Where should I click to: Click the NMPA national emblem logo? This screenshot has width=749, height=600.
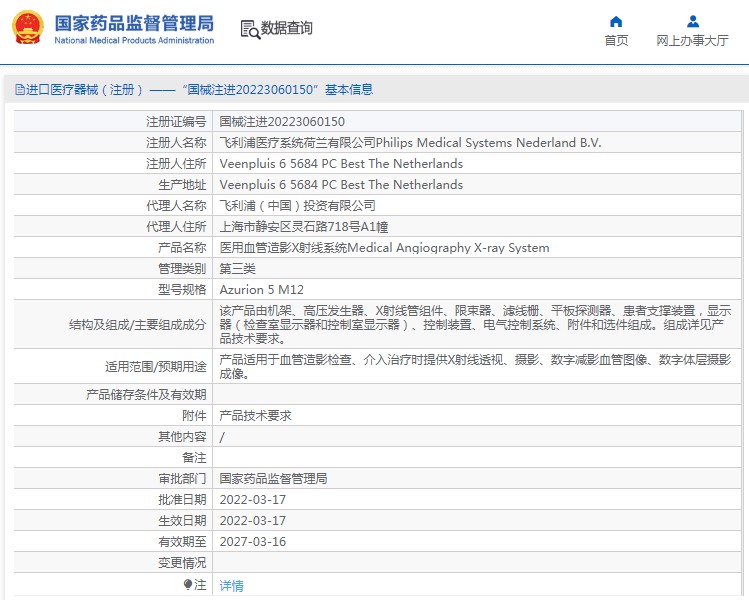(27, 28)
